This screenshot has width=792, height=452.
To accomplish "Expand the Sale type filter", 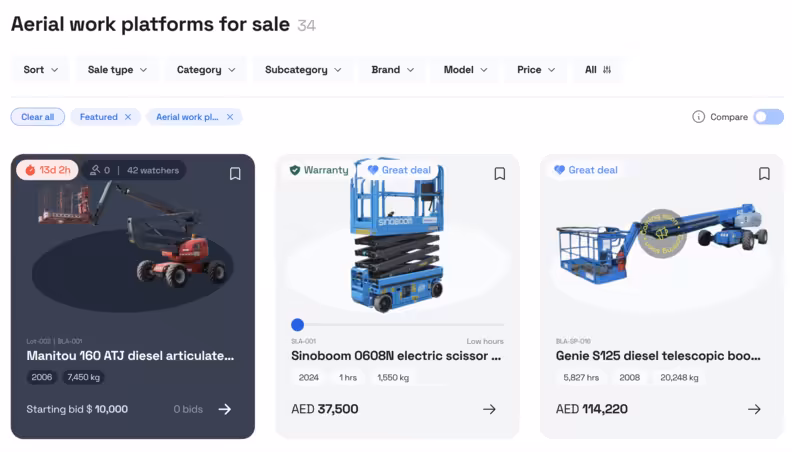I will (x=117, y=70).
